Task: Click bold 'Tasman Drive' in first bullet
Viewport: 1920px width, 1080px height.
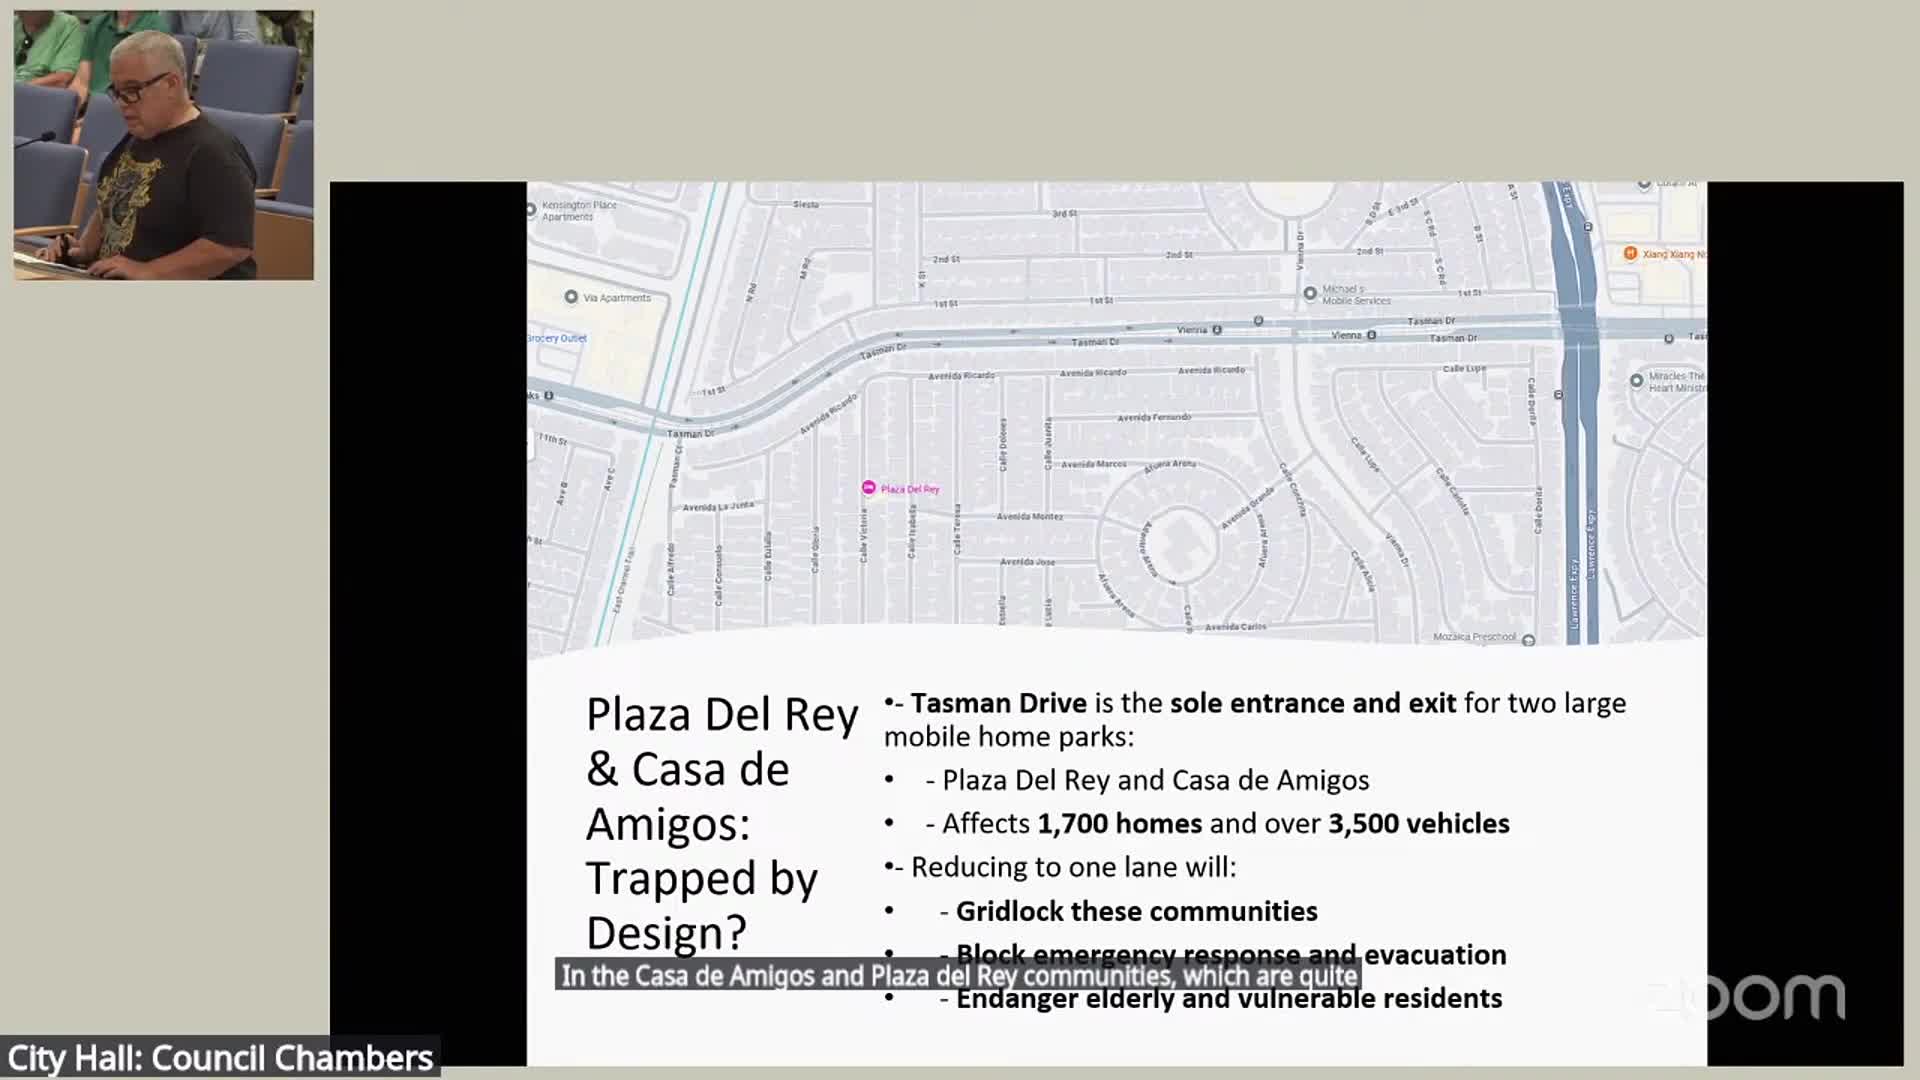Action: [998, 703]
